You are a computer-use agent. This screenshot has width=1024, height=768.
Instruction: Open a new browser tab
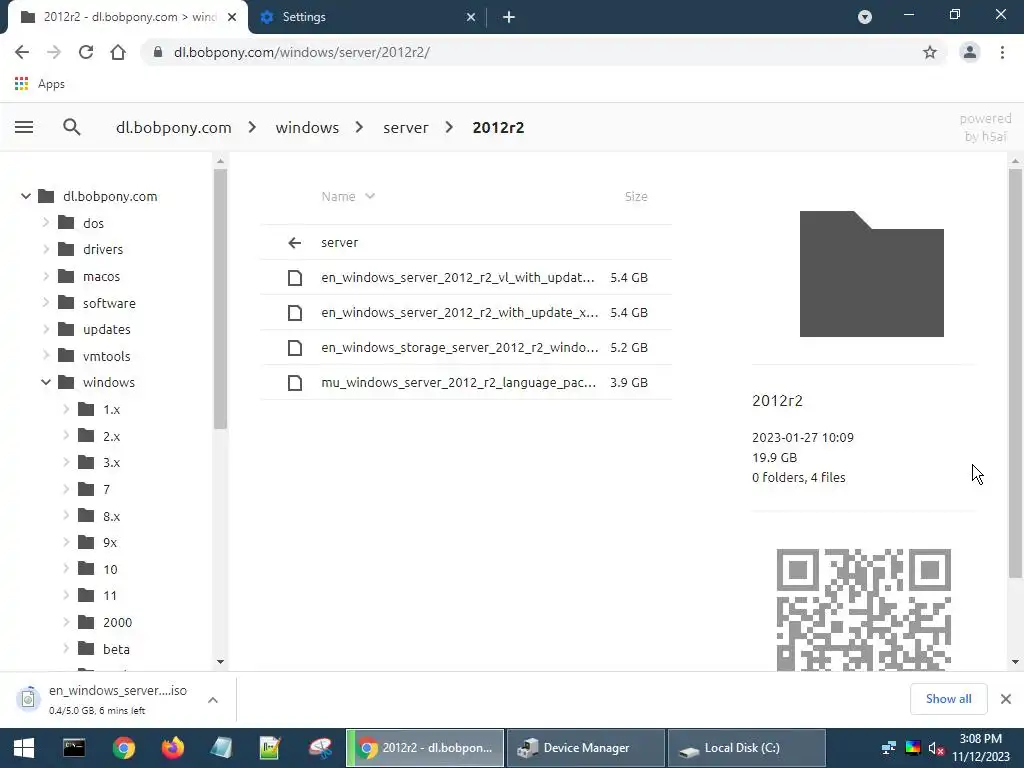(x=509, y=17)
